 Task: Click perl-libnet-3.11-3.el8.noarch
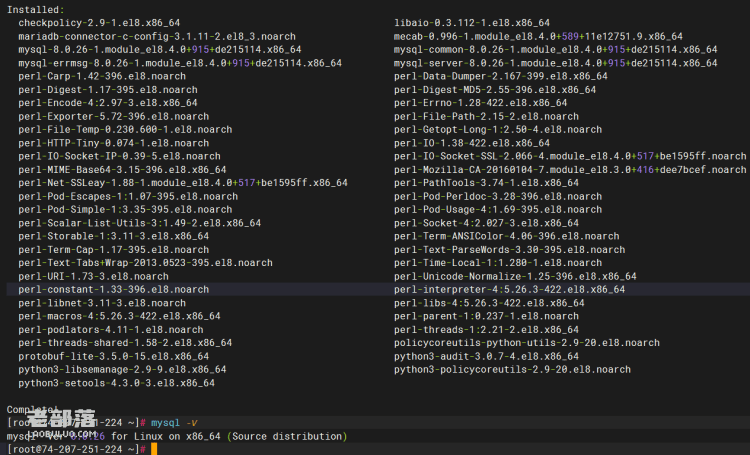pyautogui.click(x=102, y=303)
